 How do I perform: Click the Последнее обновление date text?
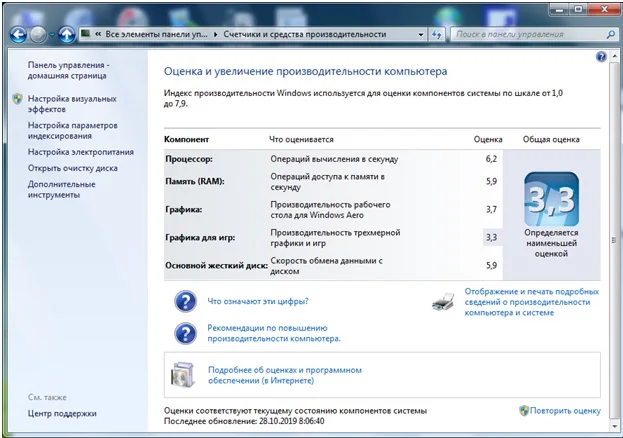244,421
